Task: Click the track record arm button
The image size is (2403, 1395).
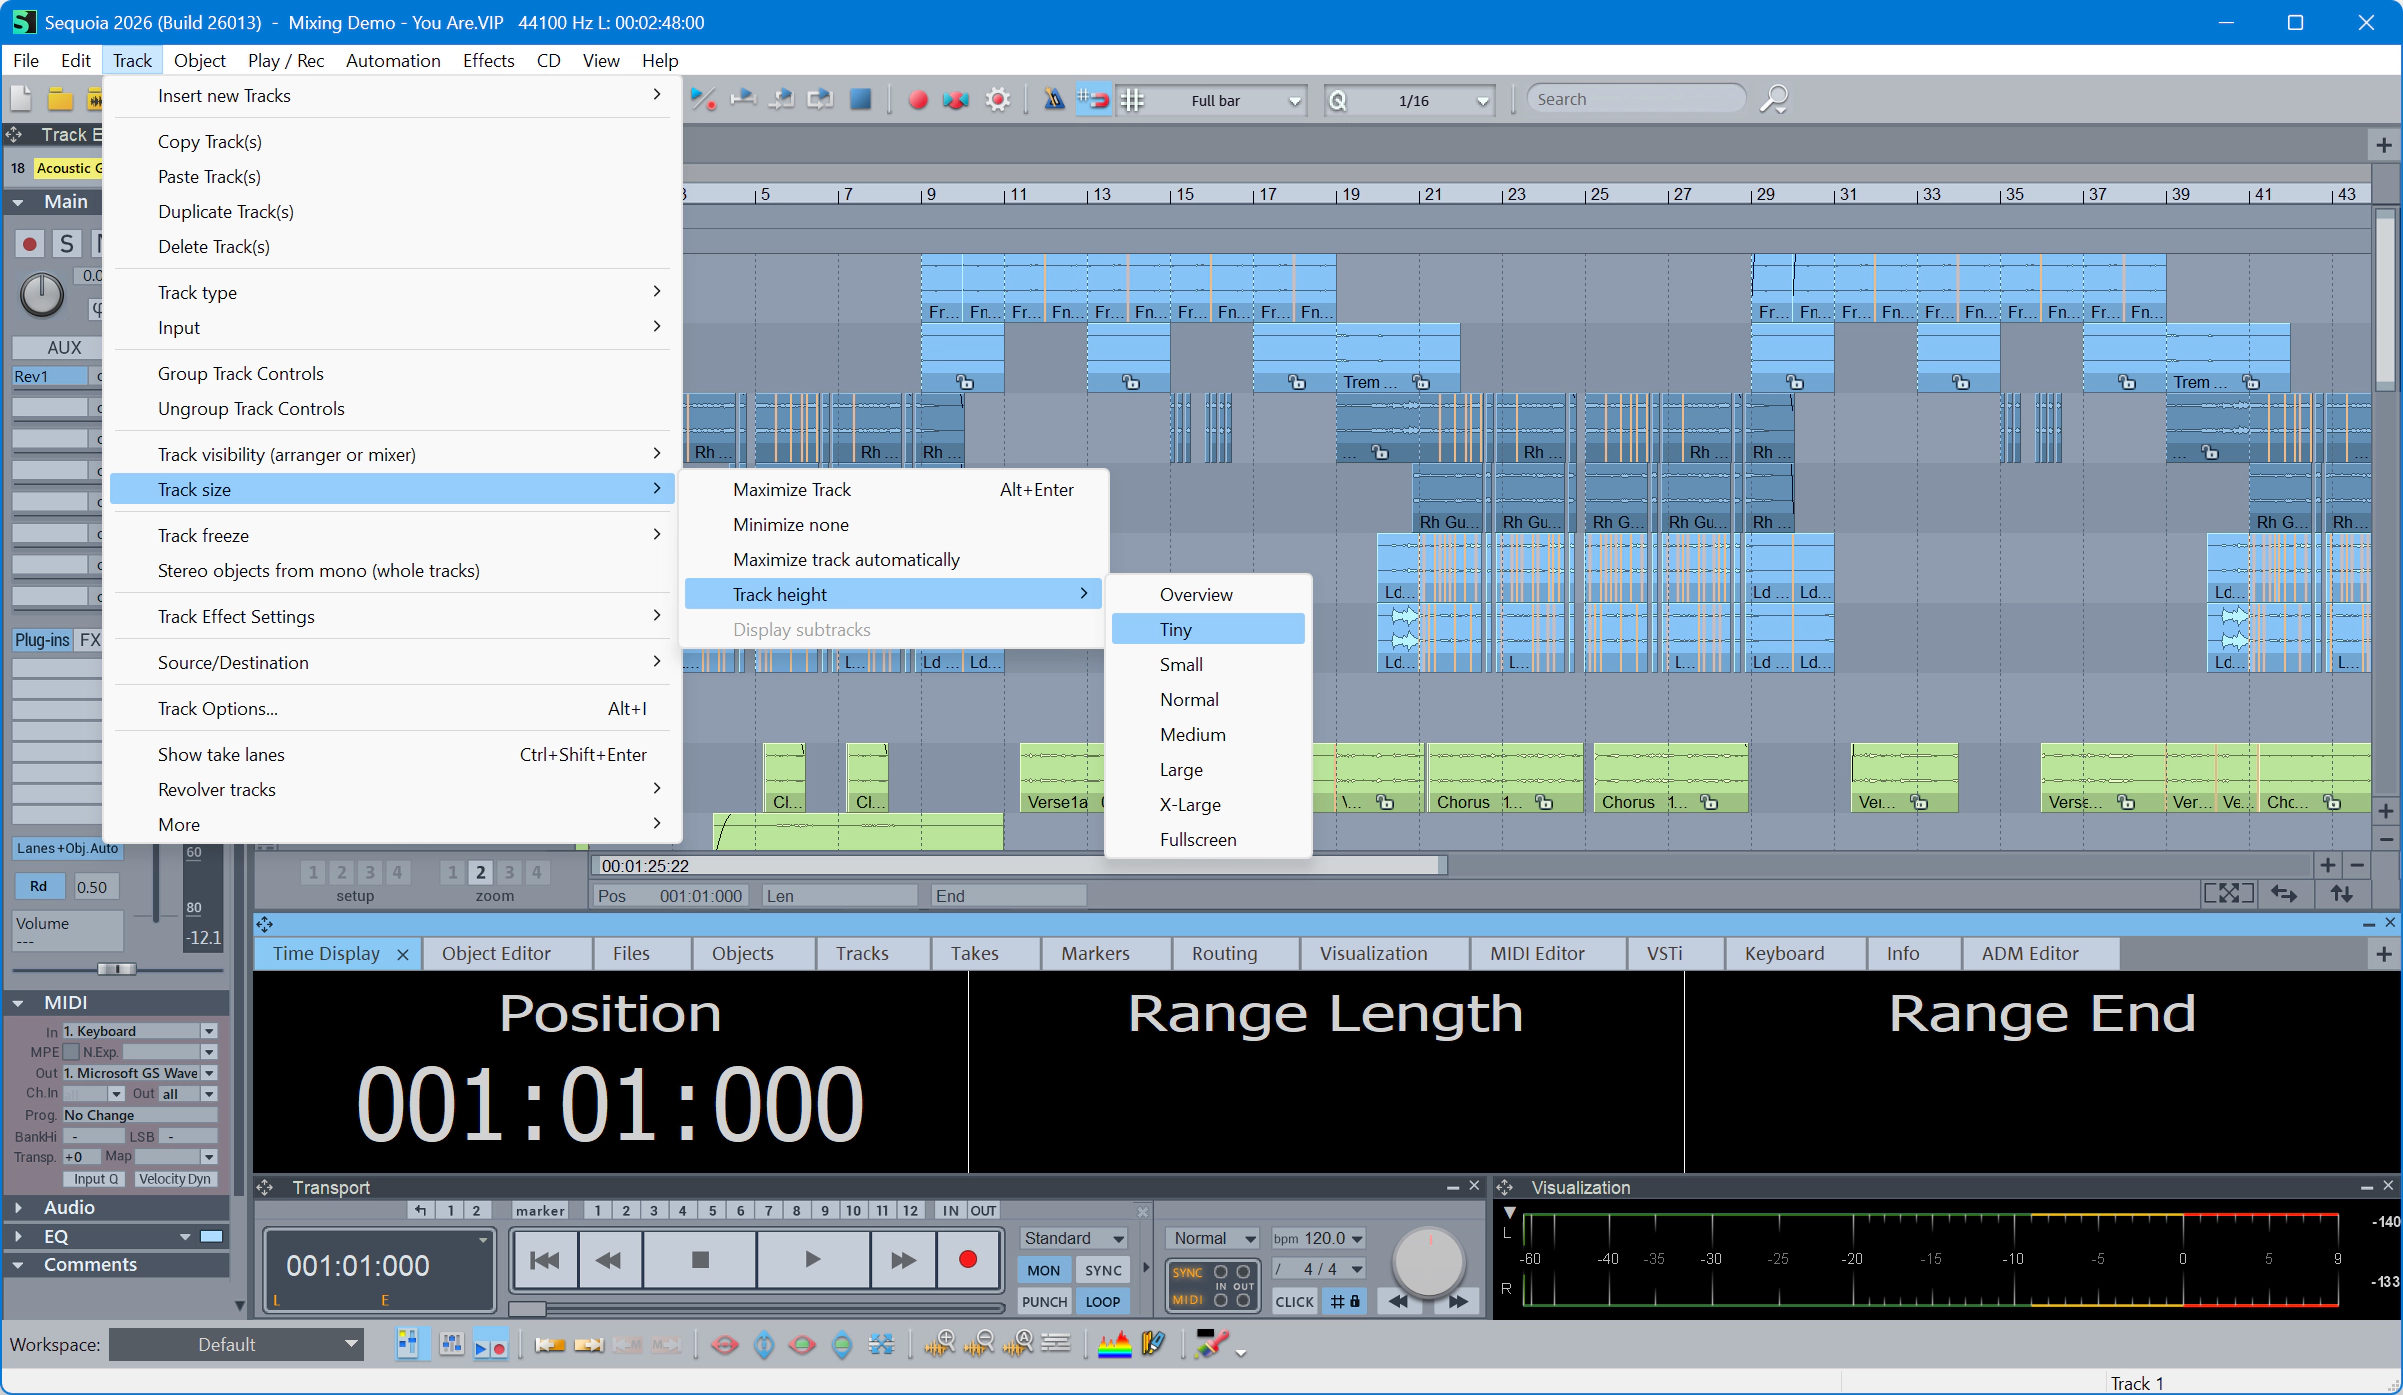Action: click(30, 243)
